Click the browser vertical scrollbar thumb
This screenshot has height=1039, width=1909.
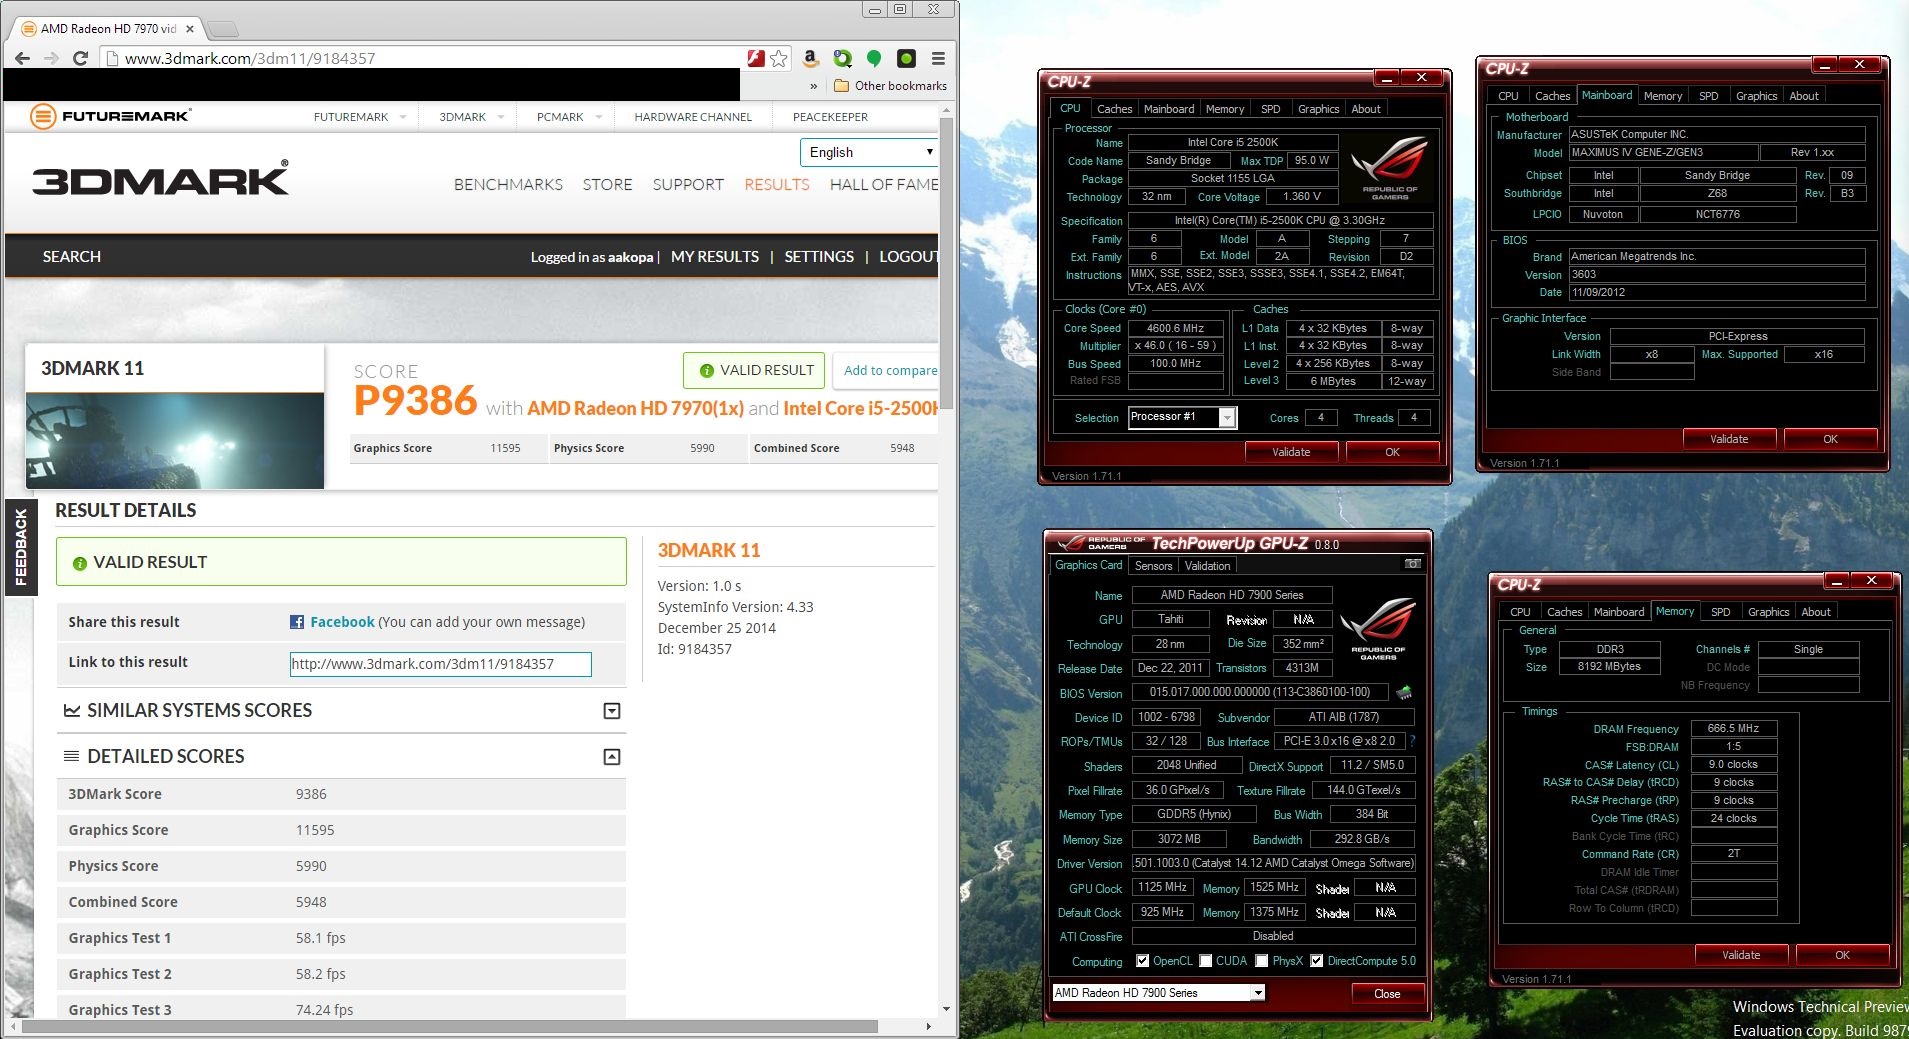click(x=946, y=264)
